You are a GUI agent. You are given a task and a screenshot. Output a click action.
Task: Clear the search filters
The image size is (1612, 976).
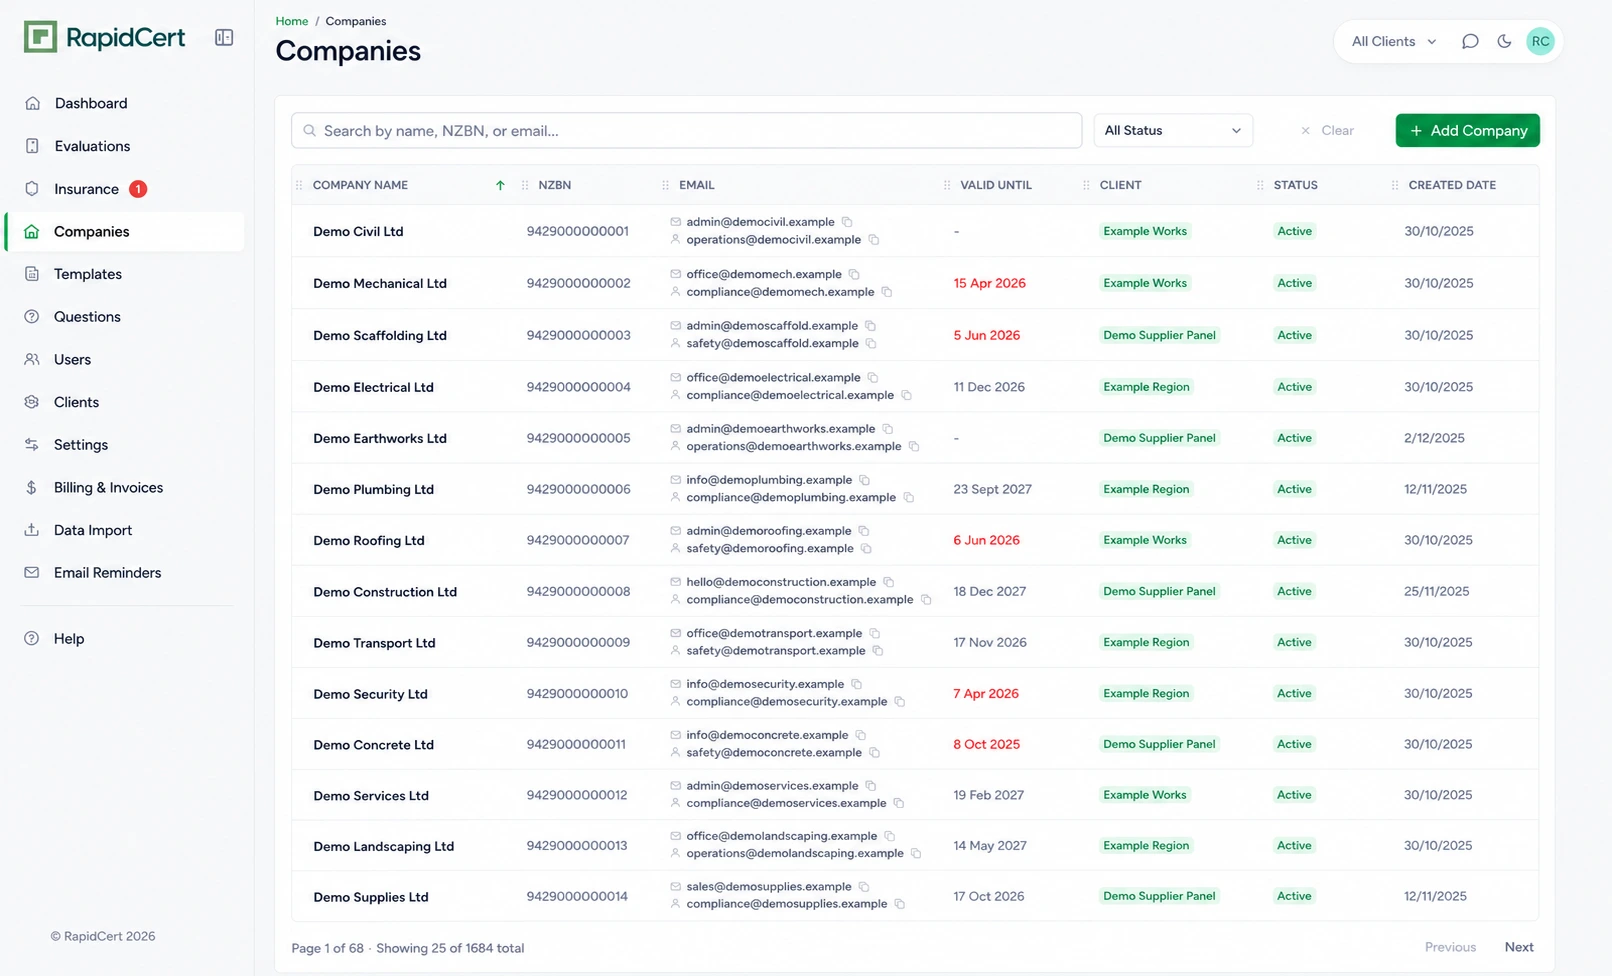[x=1327, y=130]
